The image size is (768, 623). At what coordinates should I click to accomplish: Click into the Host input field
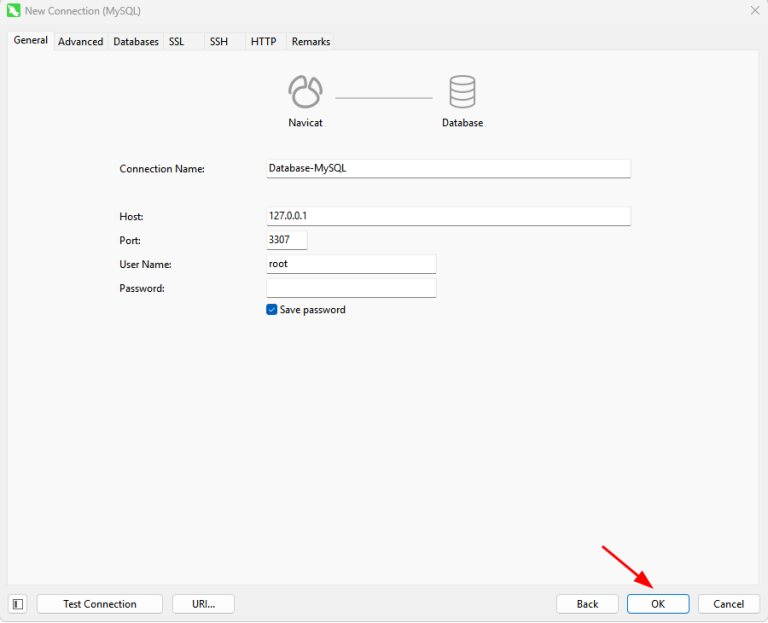[x=447, y=216]
